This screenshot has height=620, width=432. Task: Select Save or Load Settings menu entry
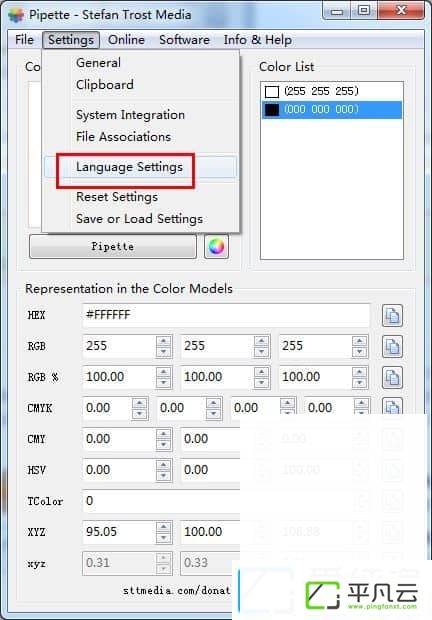[140, 219]
